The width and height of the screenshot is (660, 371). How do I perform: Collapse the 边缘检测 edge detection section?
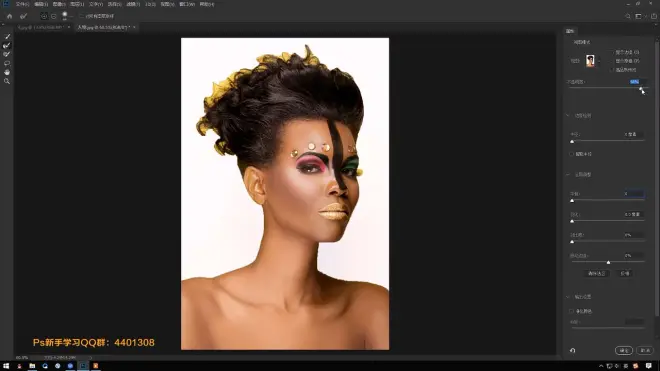(568, 116)
